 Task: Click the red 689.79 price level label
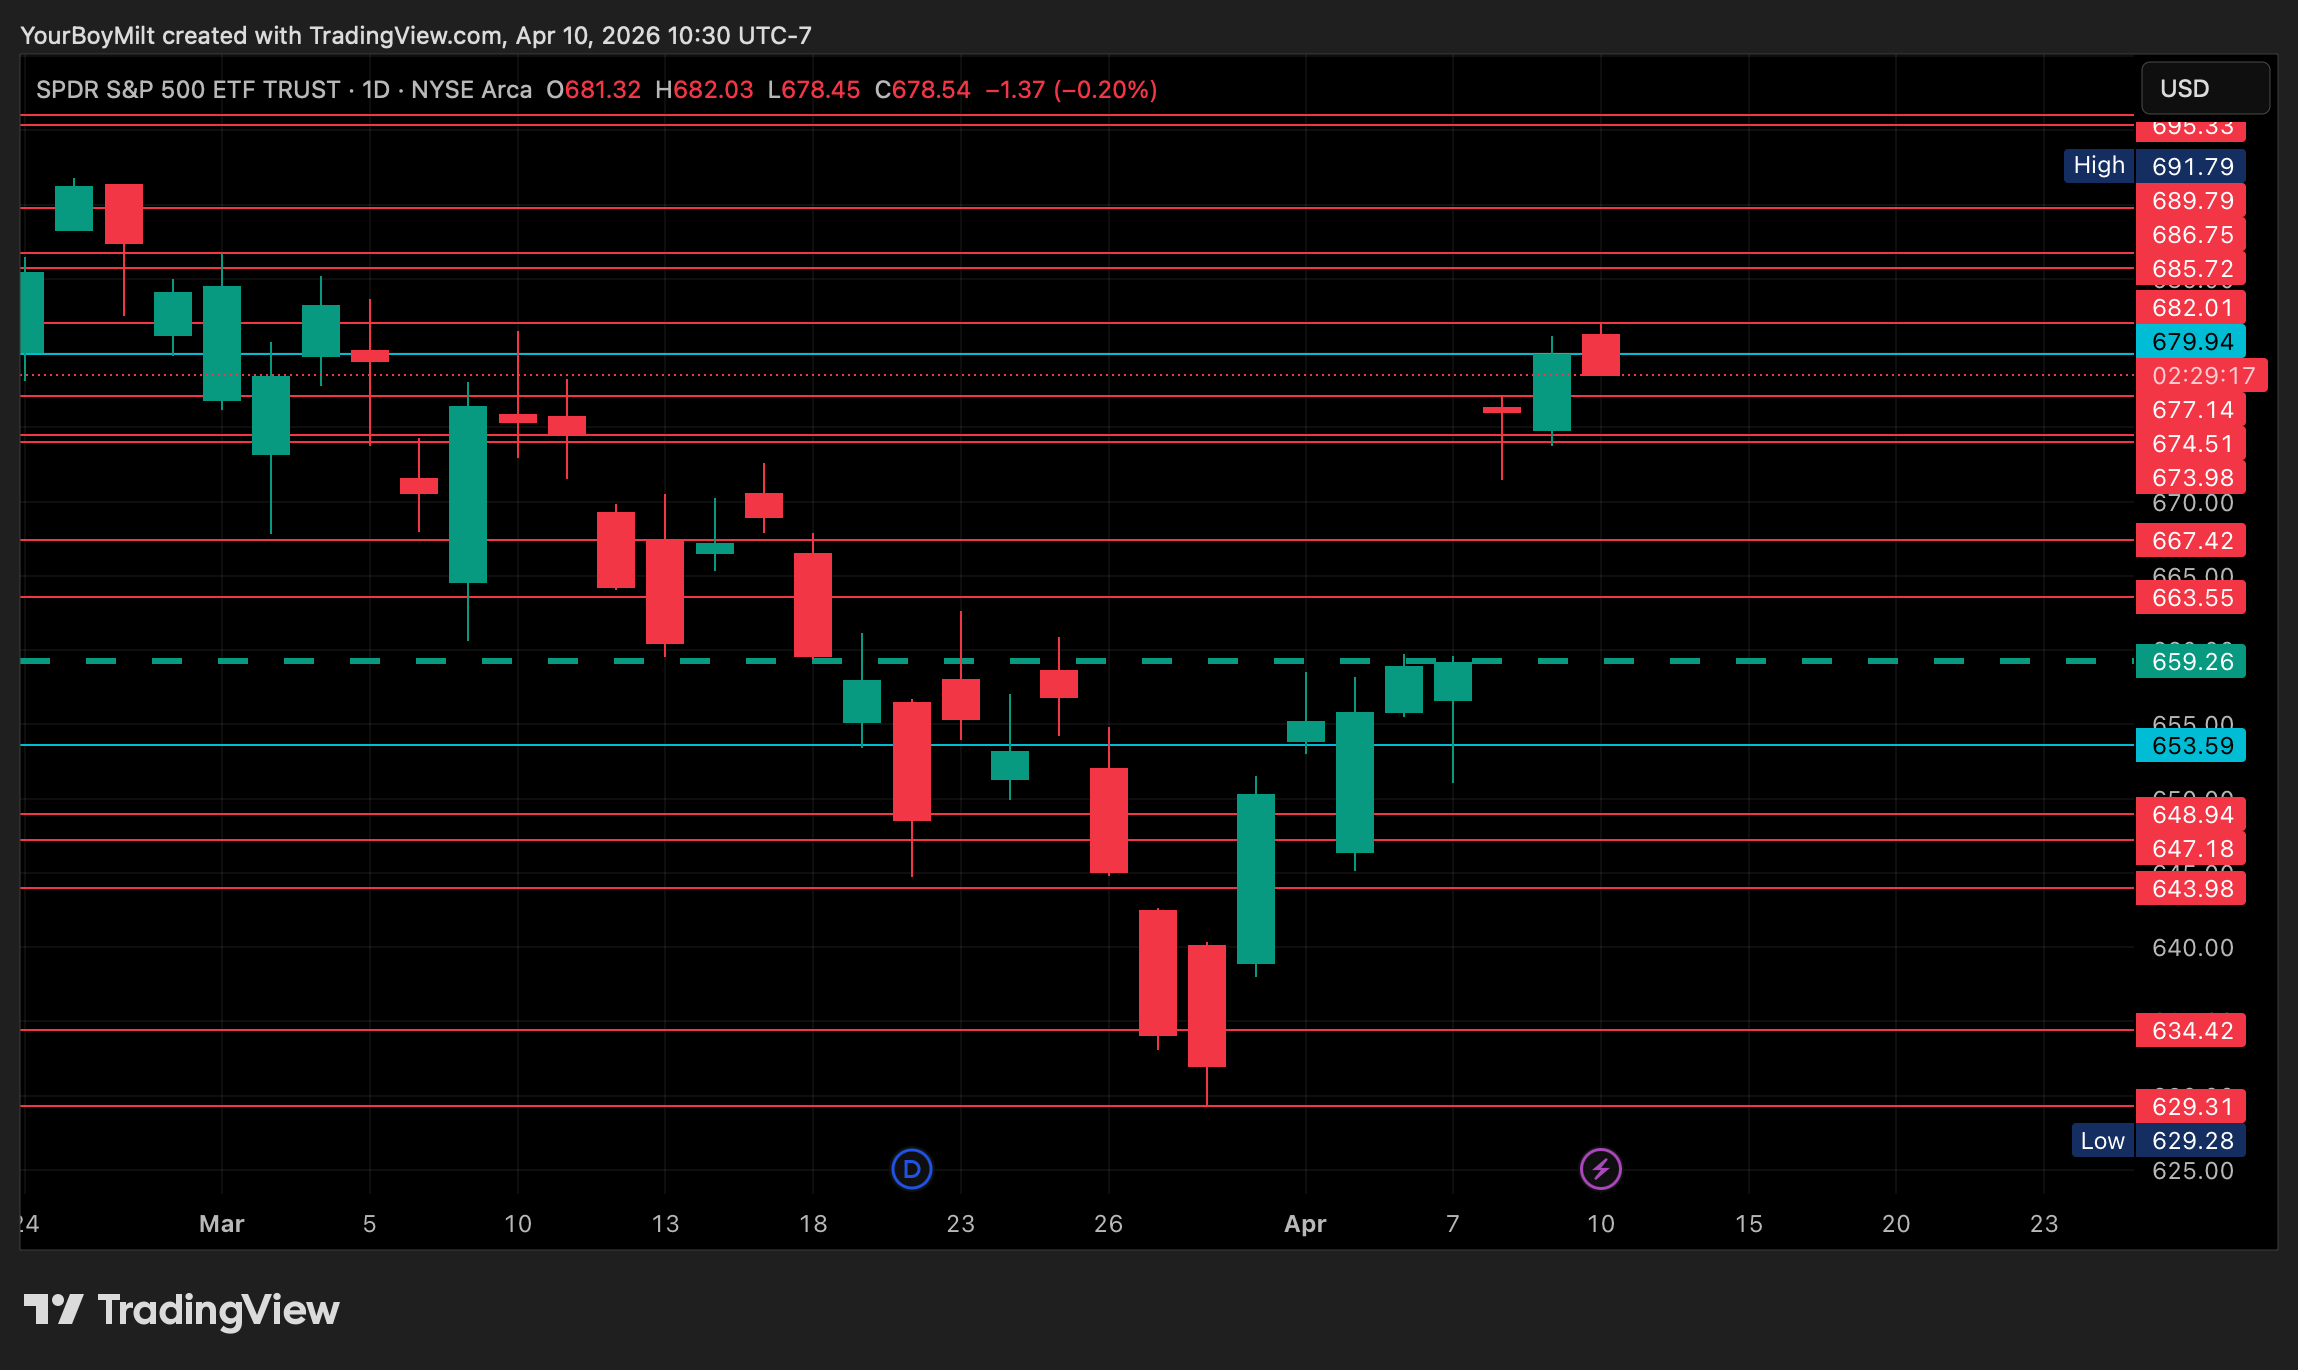coord(2190,201)
